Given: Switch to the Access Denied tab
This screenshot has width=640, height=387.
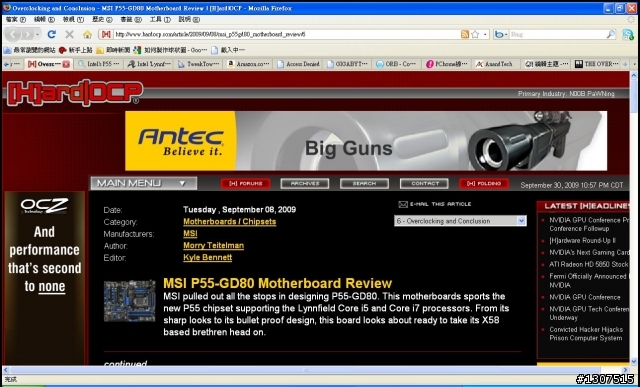Looking at the screenshot, I should tap(298, 64).
